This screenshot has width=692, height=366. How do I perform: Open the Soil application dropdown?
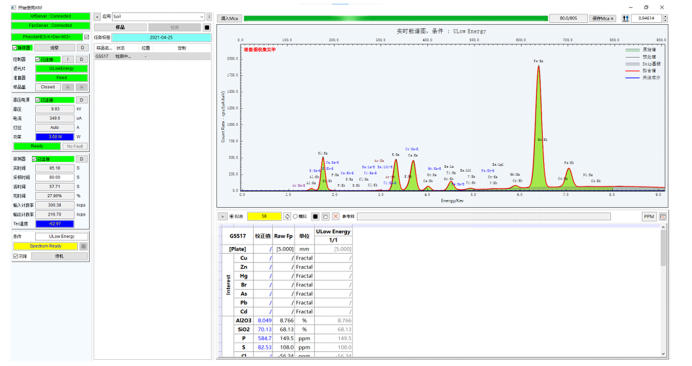coord(158,16)
